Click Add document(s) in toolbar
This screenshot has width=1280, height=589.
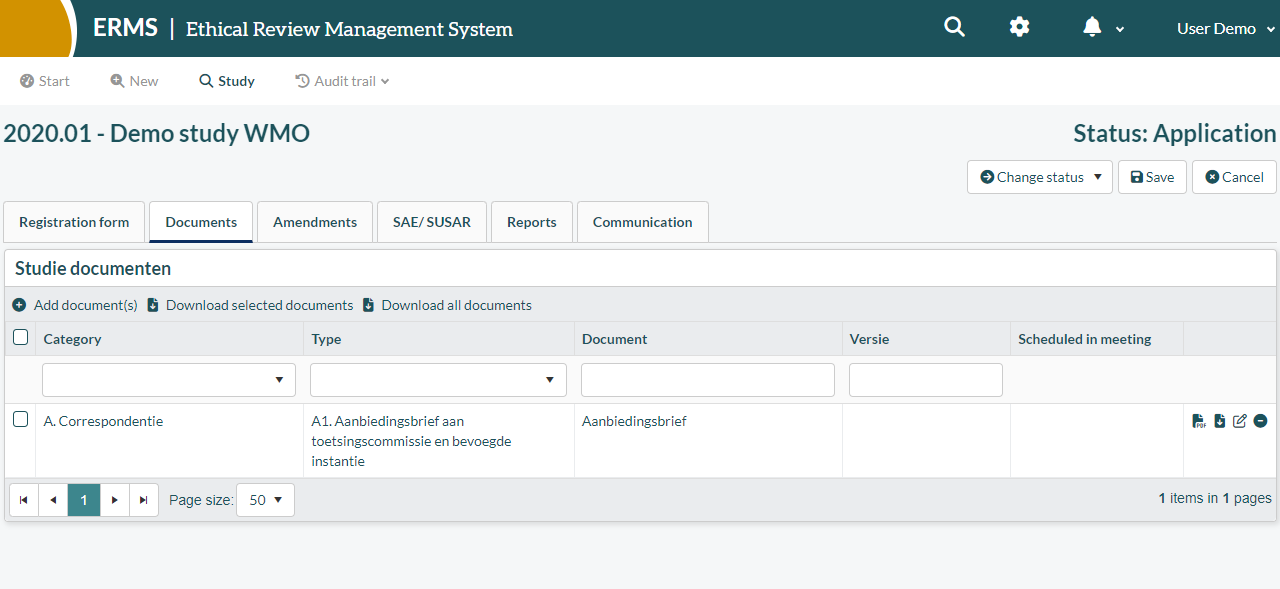[75, 305]
